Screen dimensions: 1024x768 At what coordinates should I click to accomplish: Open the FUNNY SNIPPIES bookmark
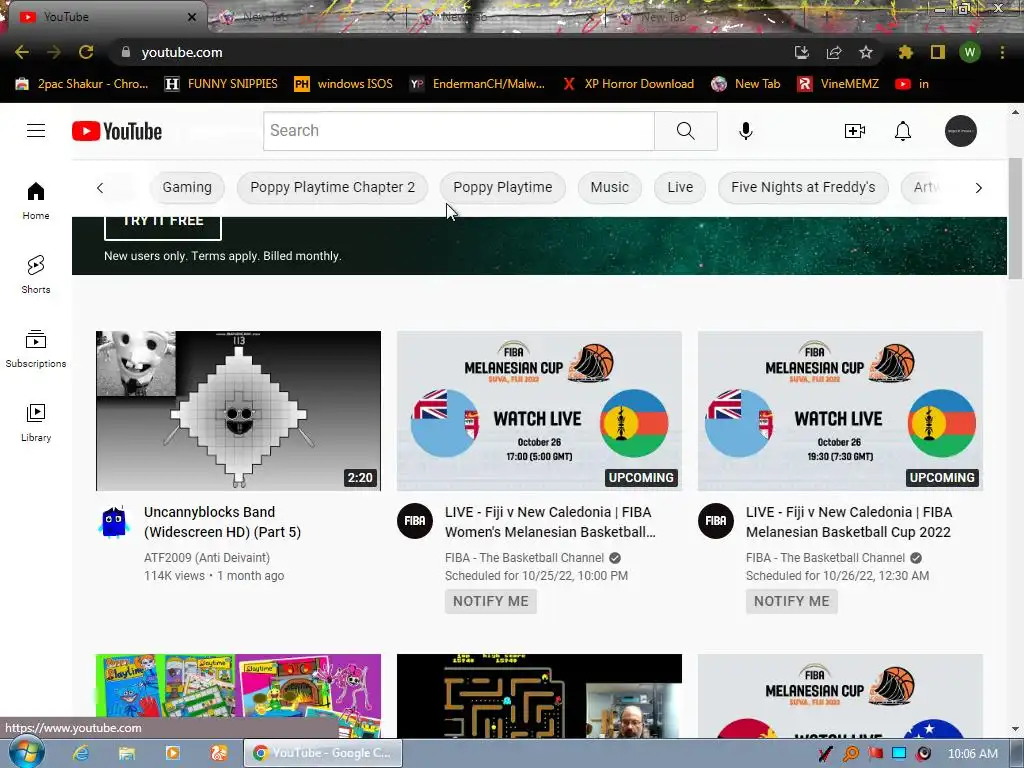221,84
